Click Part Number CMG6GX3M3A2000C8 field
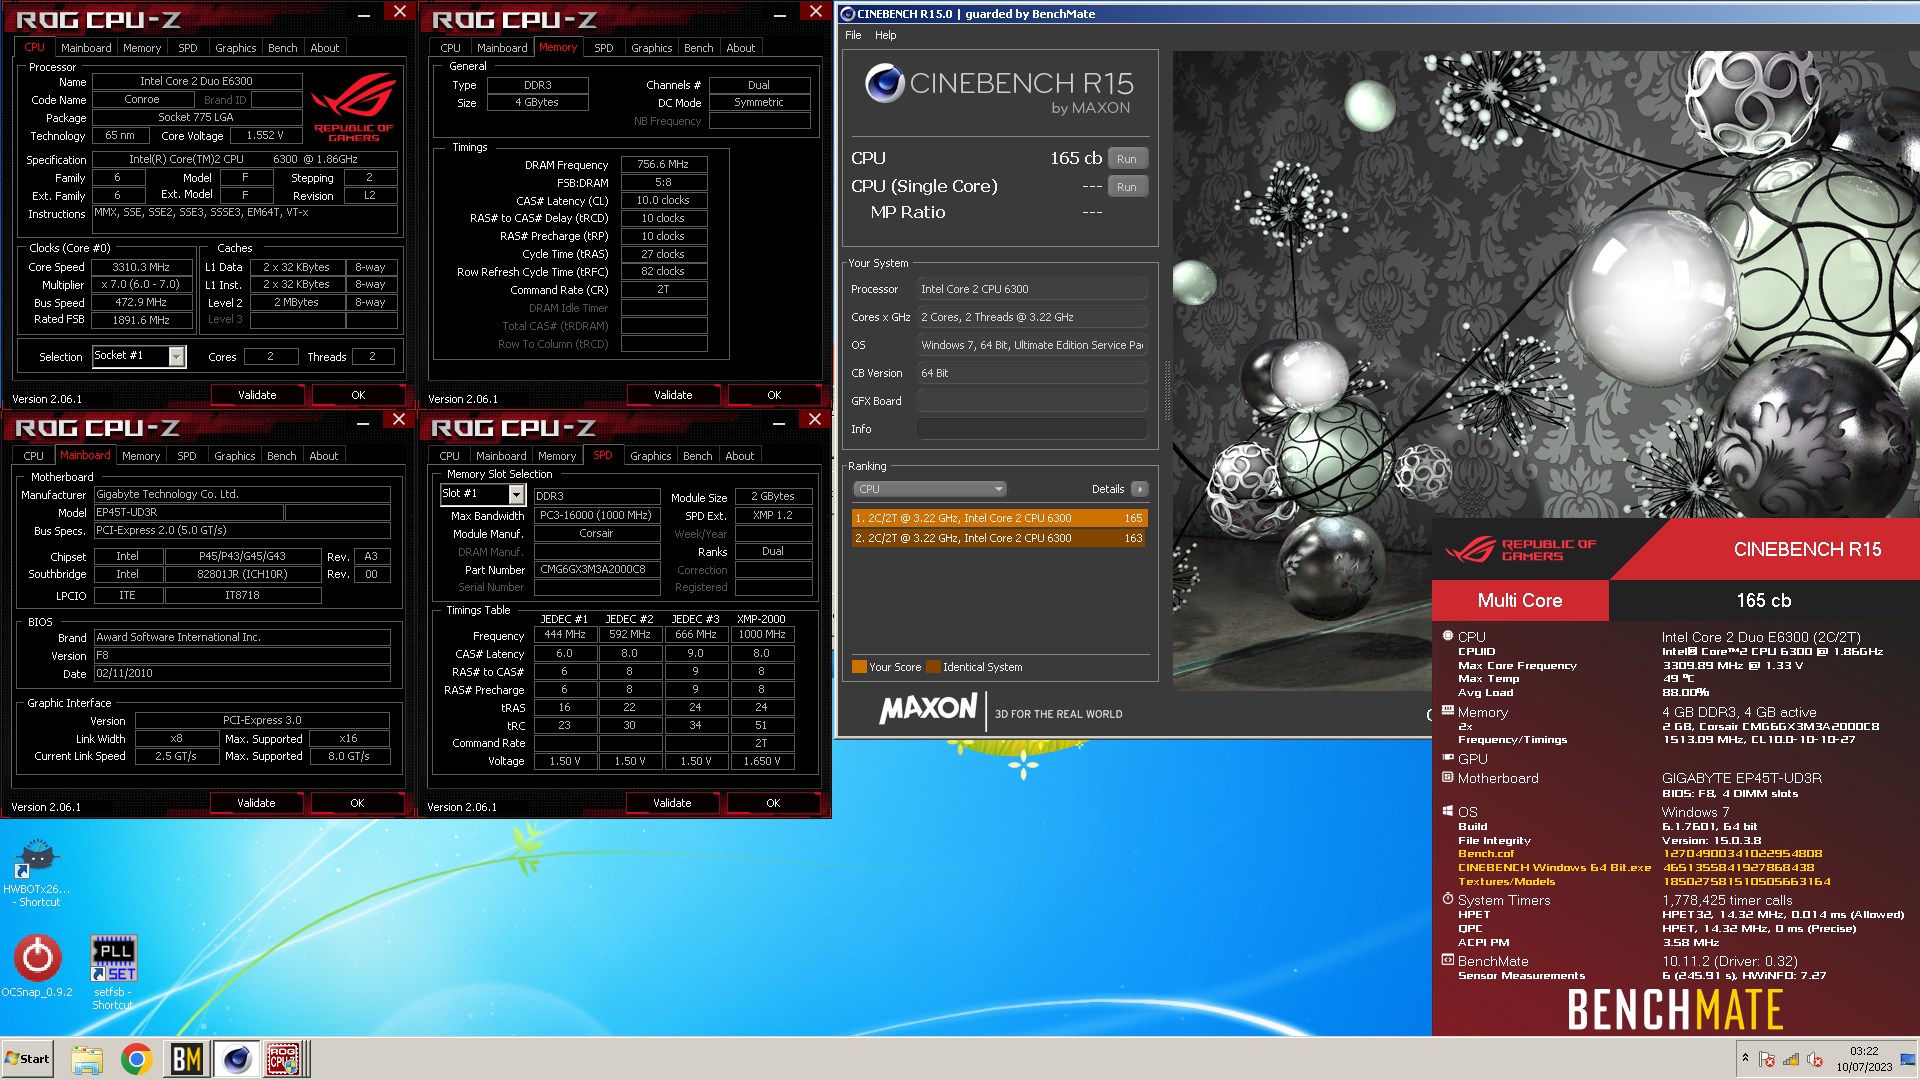This screenshot has height=1080, width=1920. click(597, 570)
